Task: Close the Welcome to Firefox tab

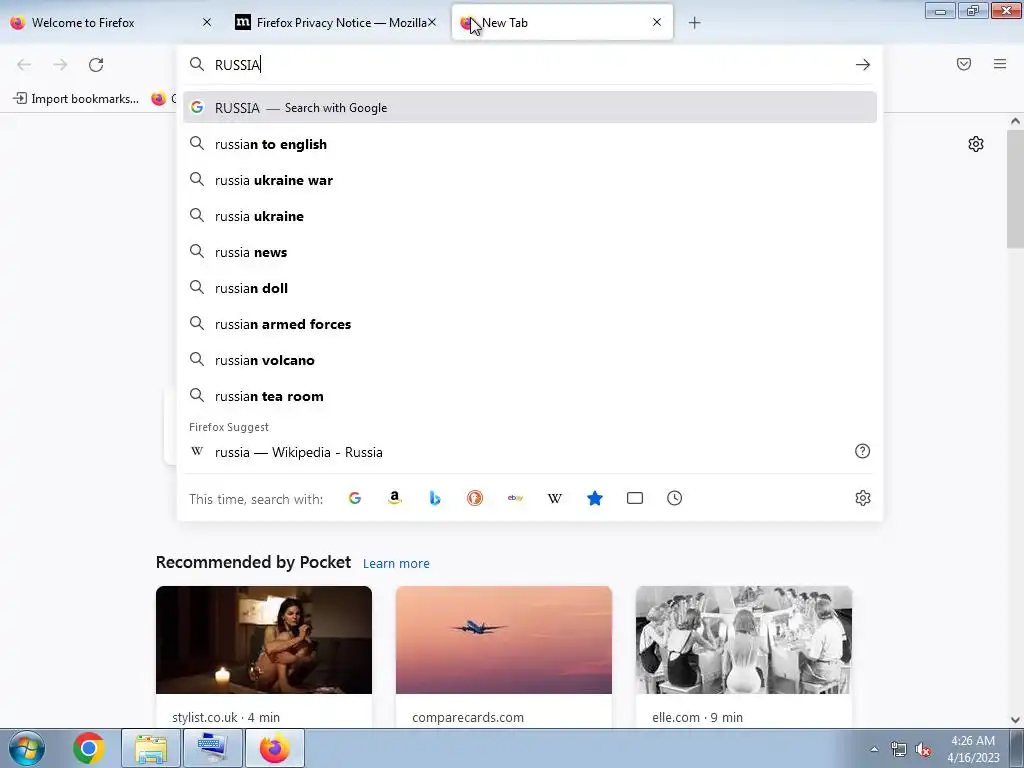Action: 207,22
